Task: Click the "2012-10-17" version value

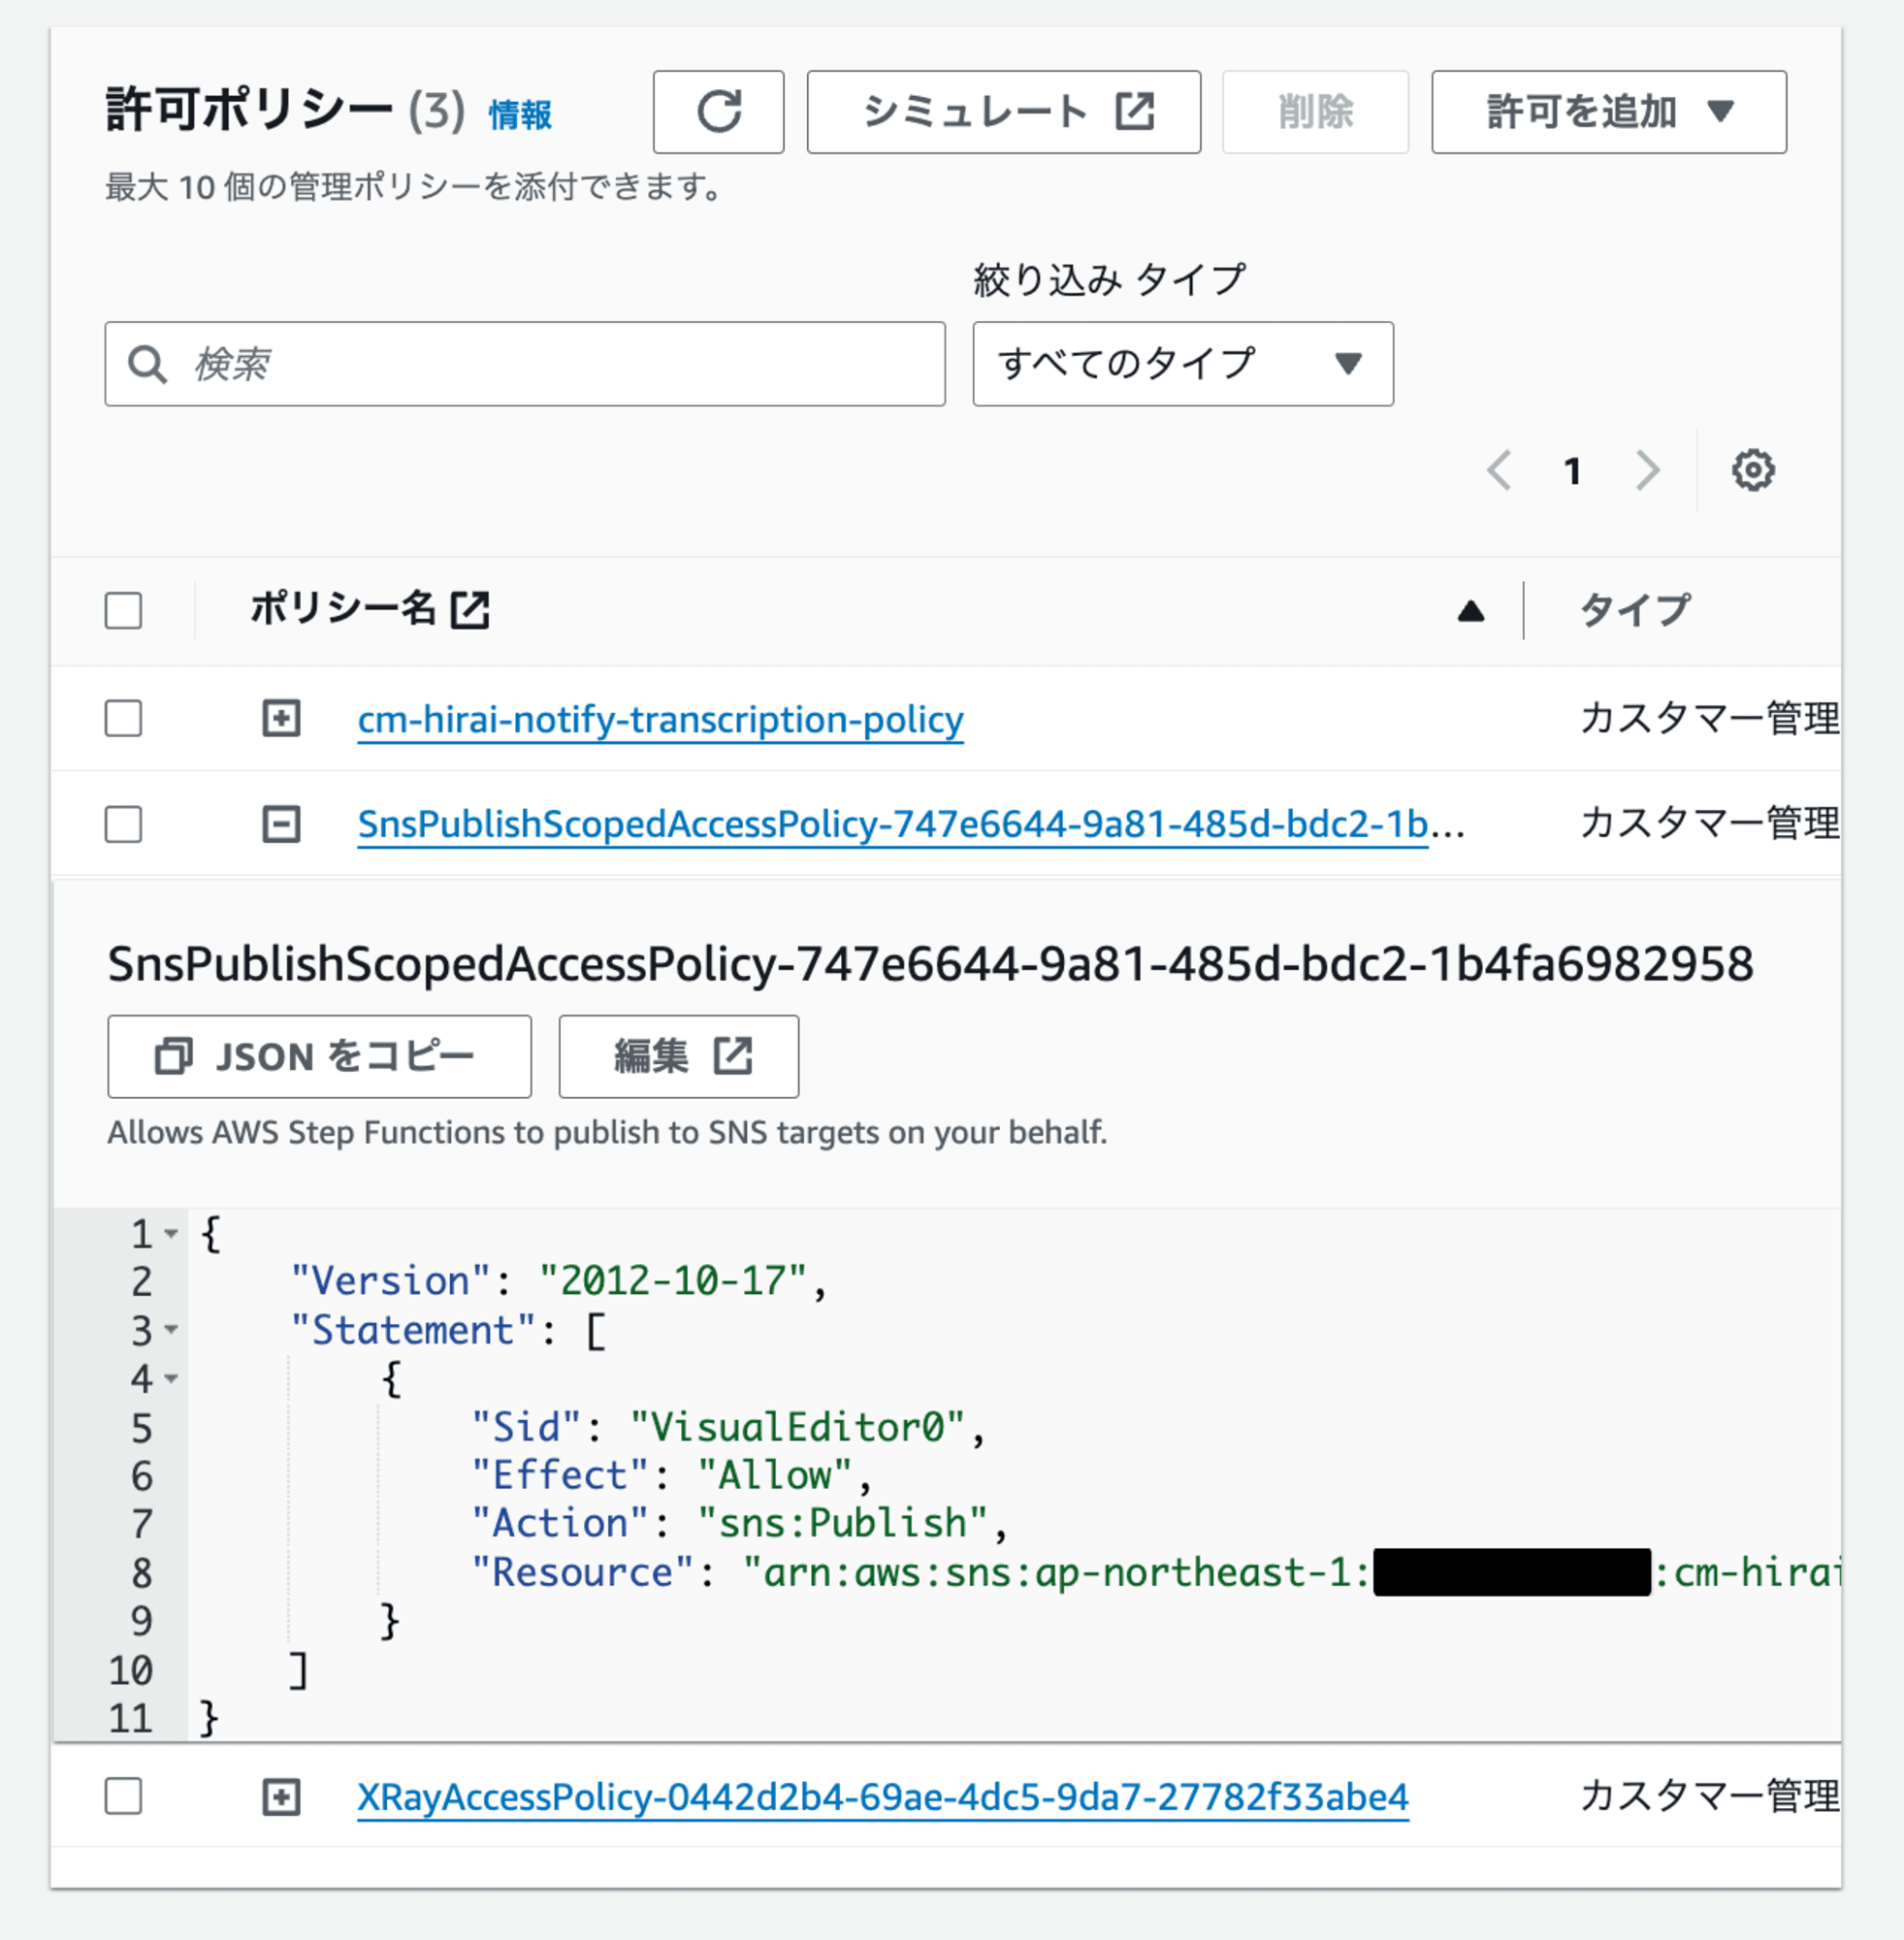Action: click(672, 1281)
